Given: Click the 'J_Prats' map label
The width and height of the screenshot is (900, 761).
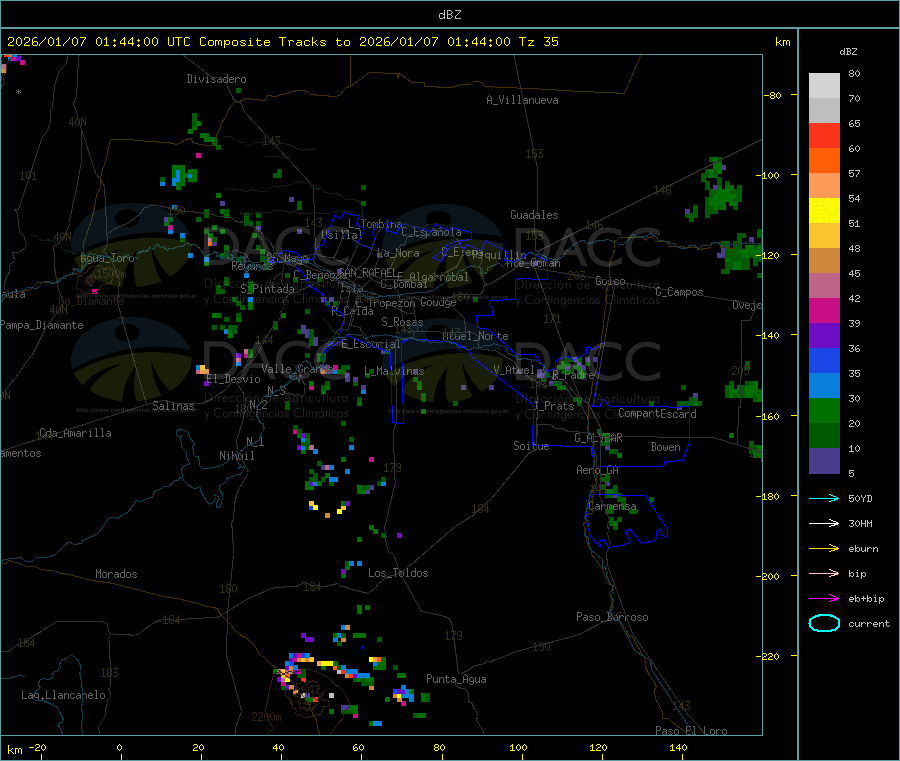Looking at the screenshot, I should pos(554,406).
